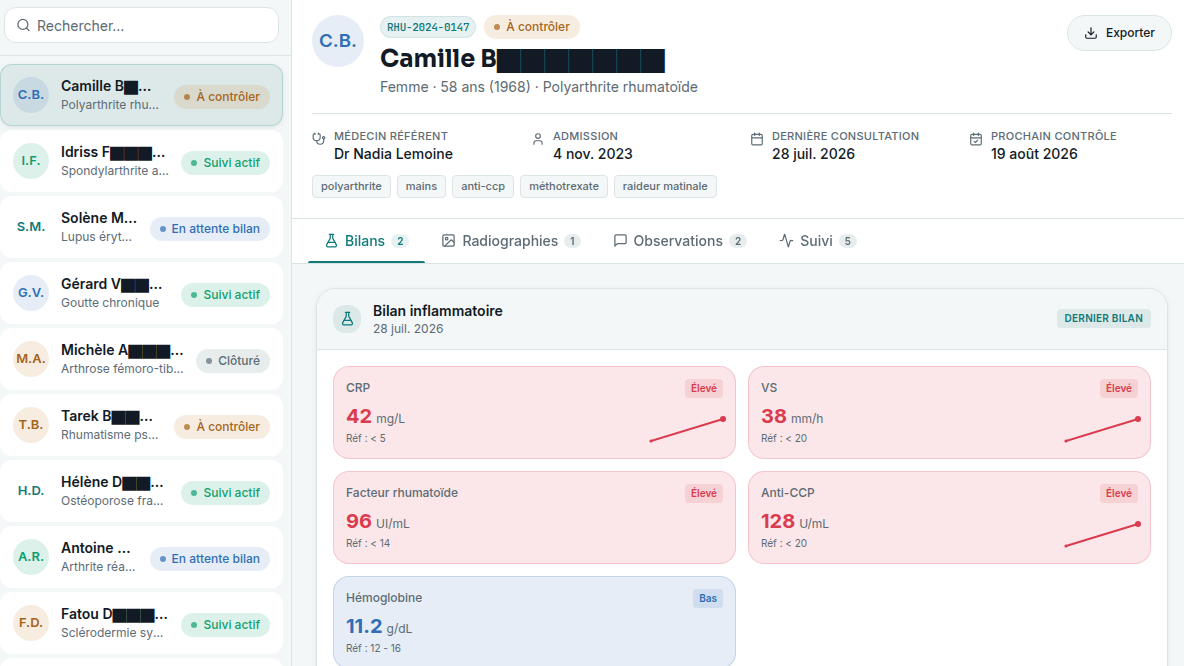Click the flask icon in Bilan inflammatoire header

click(x=347, y=319)
